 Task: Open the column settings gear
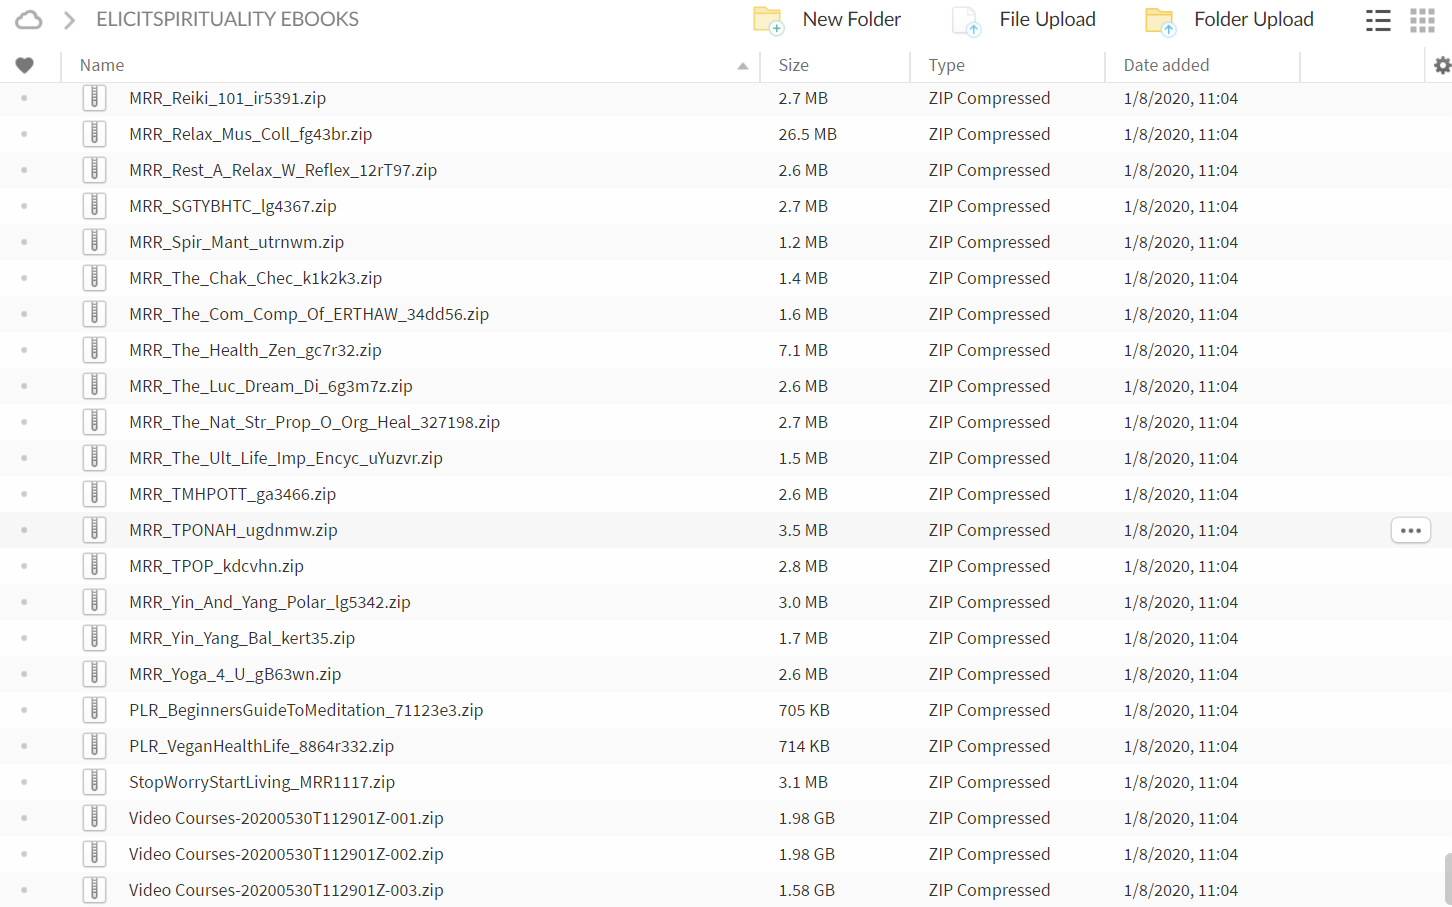click(1441, 65)
